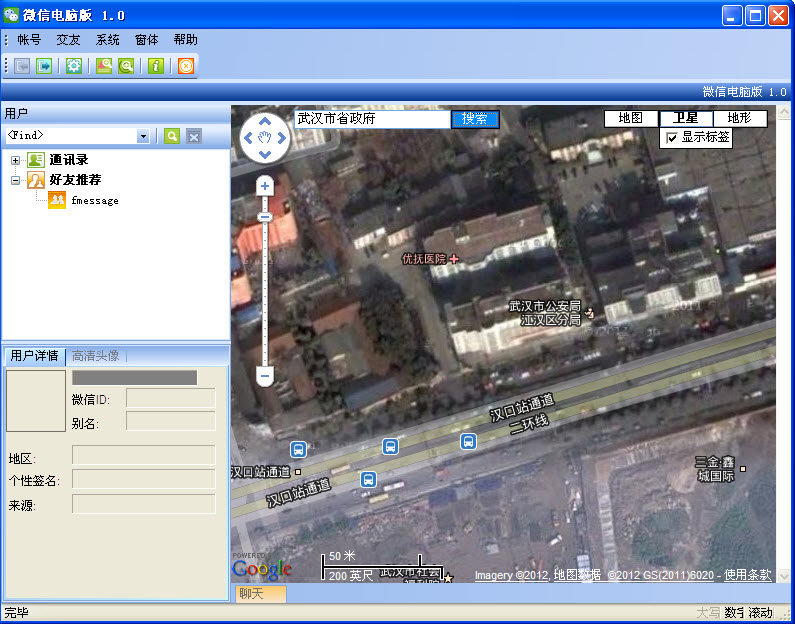
Task: Uncheck the 显示标签 checkbox
Action: 672,138
